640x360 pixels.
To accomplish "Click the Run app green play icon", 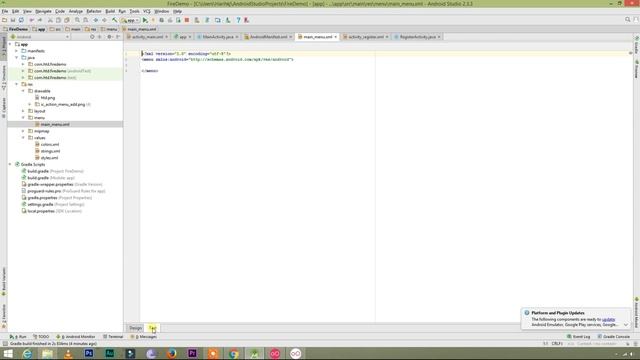I will [x=145, y=20].
